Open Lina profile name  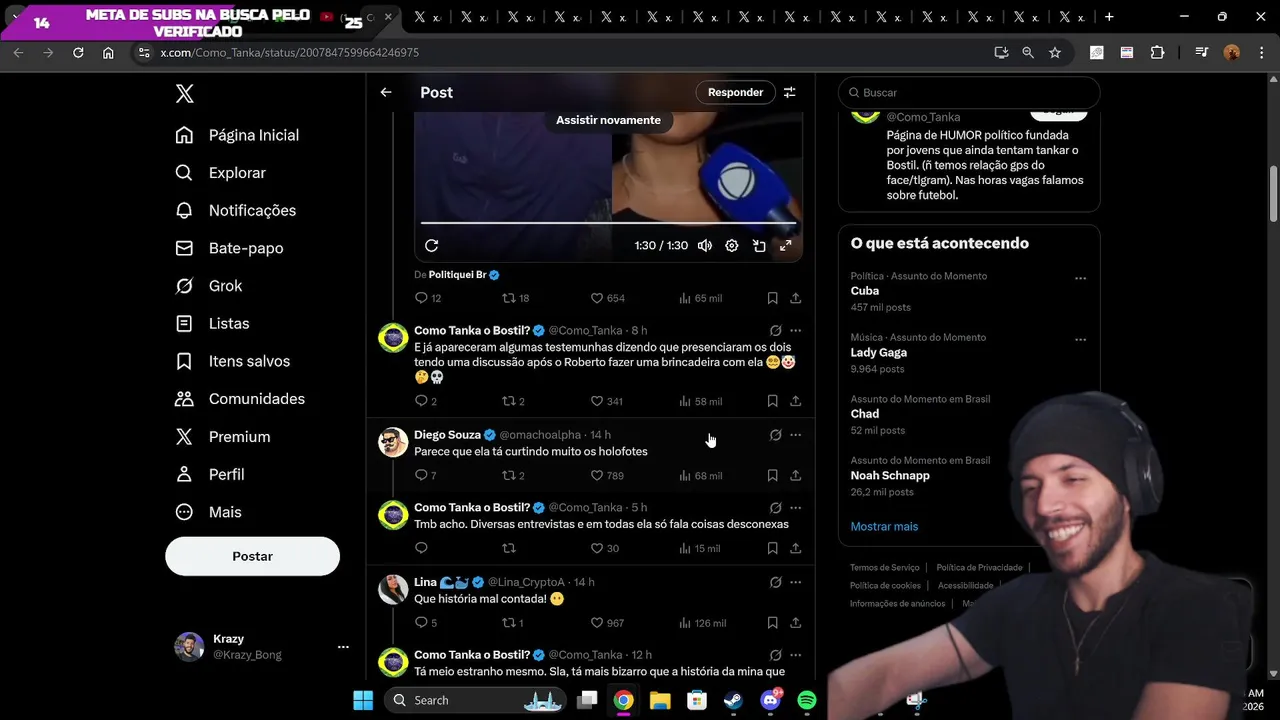pyautogui.click(x=425, y=582)
